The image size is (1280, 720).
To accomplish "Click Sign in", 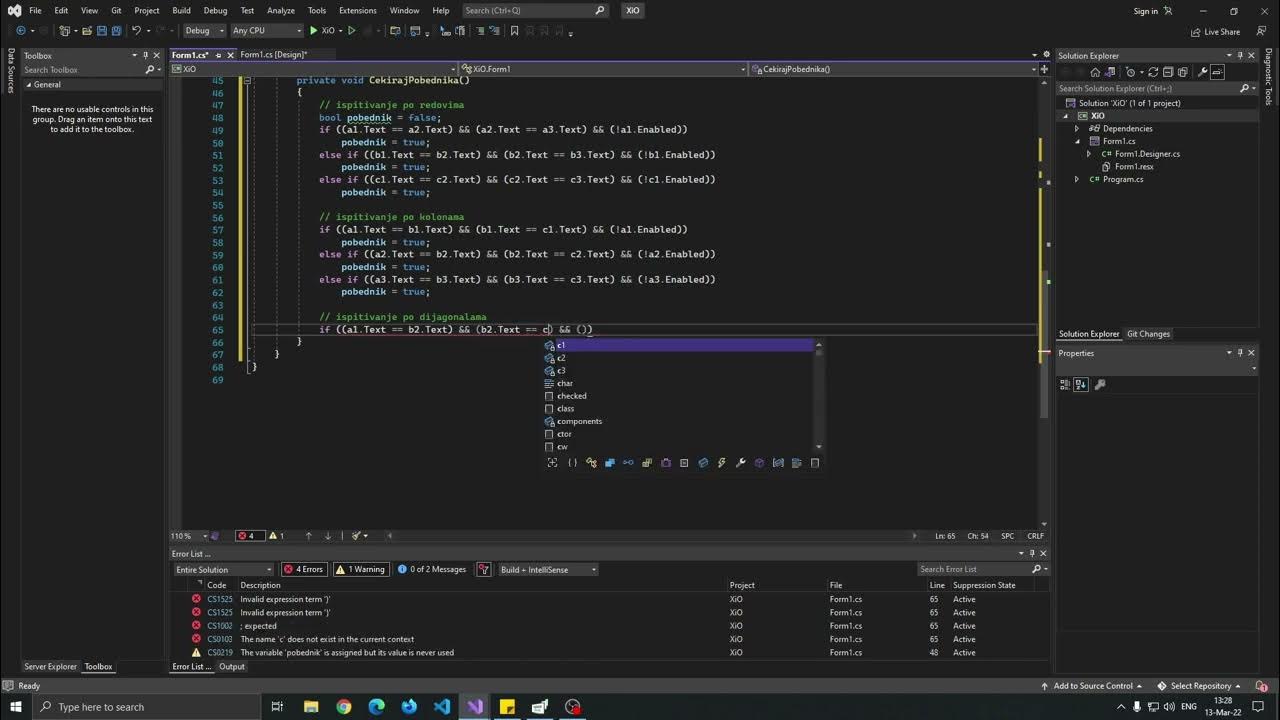I will point(1146,11).
